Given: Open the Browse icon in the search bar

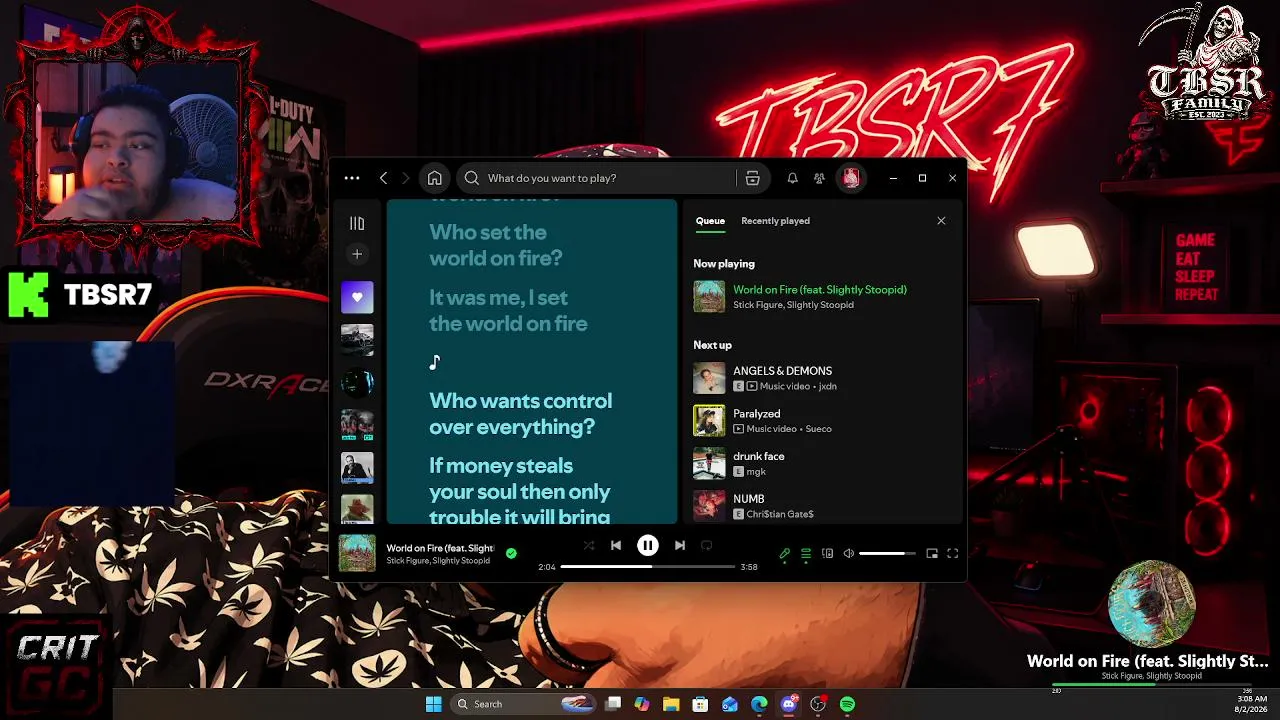Looking at the screenshot, I should [753, 178].
